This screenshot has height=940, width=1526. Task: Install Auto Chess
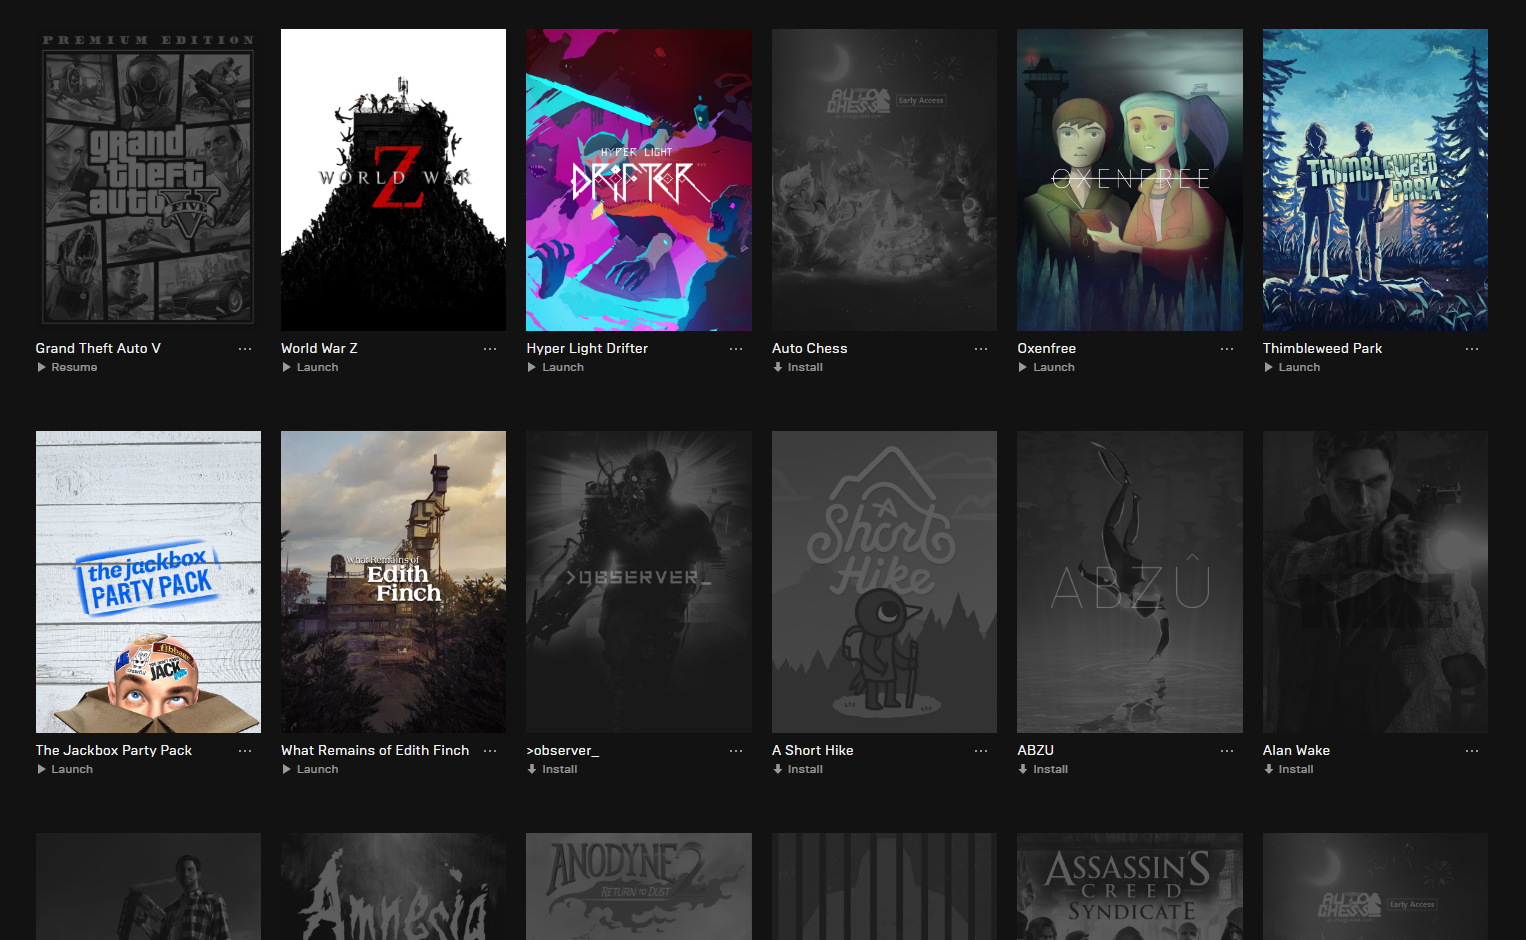pyautogui.click(x=798, y=367)
